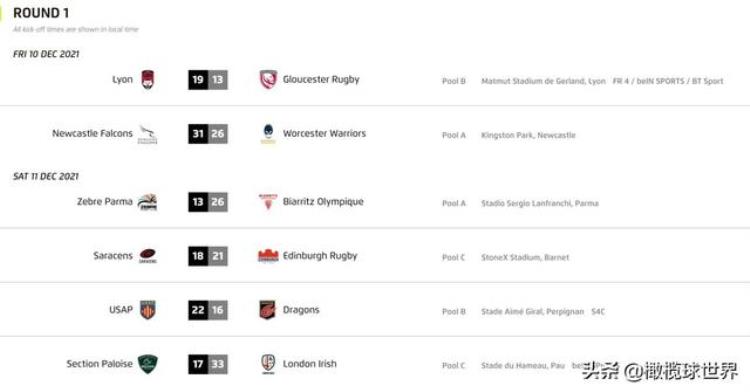The height and width of the screenshot is (392, 750).
Task: Click the Dragons team logo
Action: coord(268,310)
